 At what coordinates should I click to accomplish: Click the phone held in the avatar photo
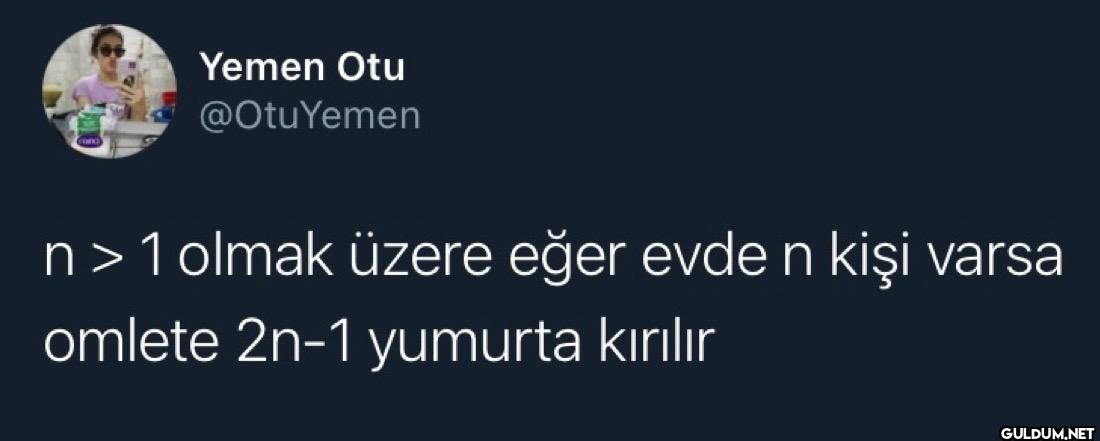tap(128, 73)
